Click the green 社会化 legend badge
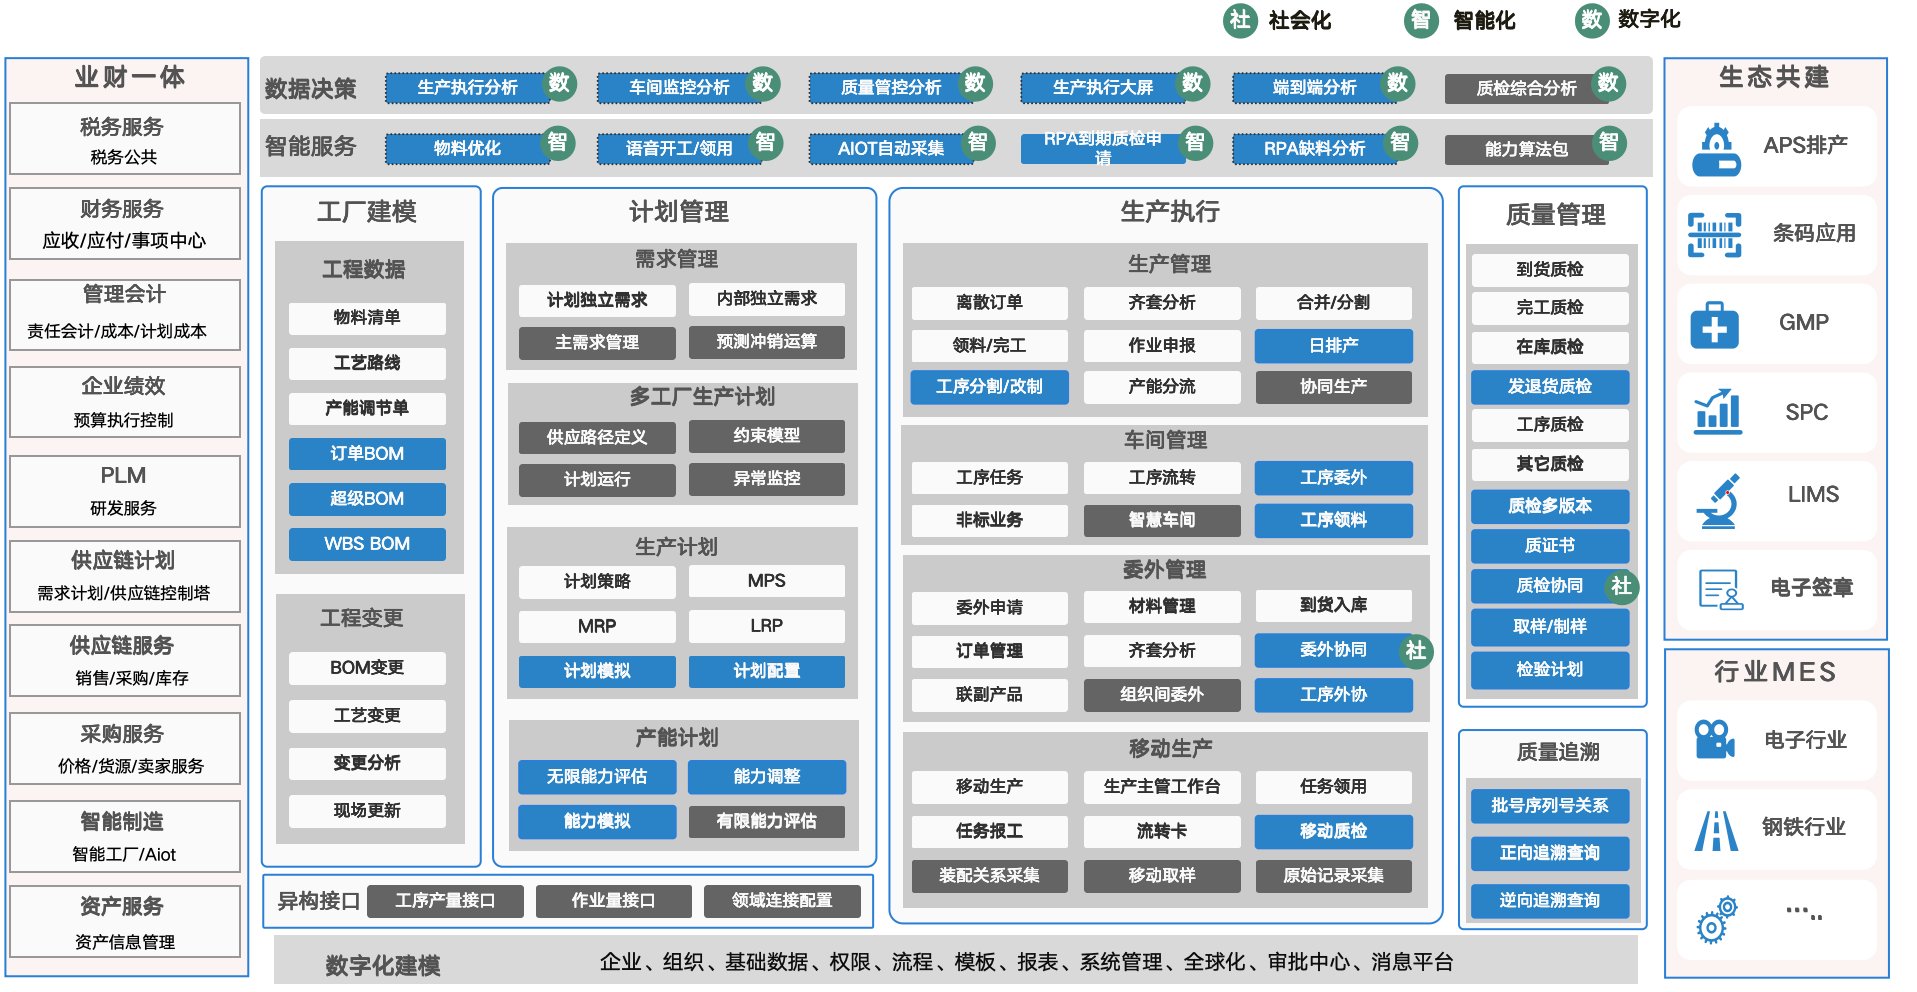This screenshot has height=992, width=1917. tap(1240, 20)
